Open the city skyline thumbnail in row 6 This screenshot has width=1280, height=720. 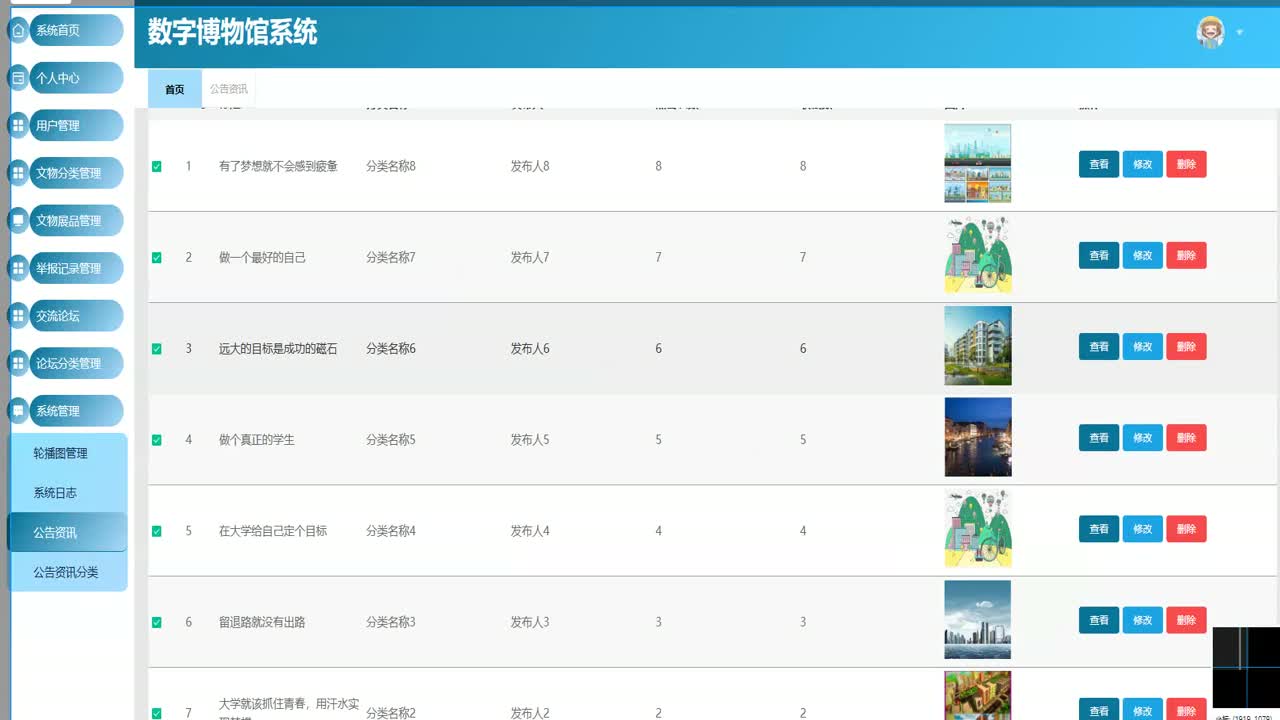(x=978, y=620)
